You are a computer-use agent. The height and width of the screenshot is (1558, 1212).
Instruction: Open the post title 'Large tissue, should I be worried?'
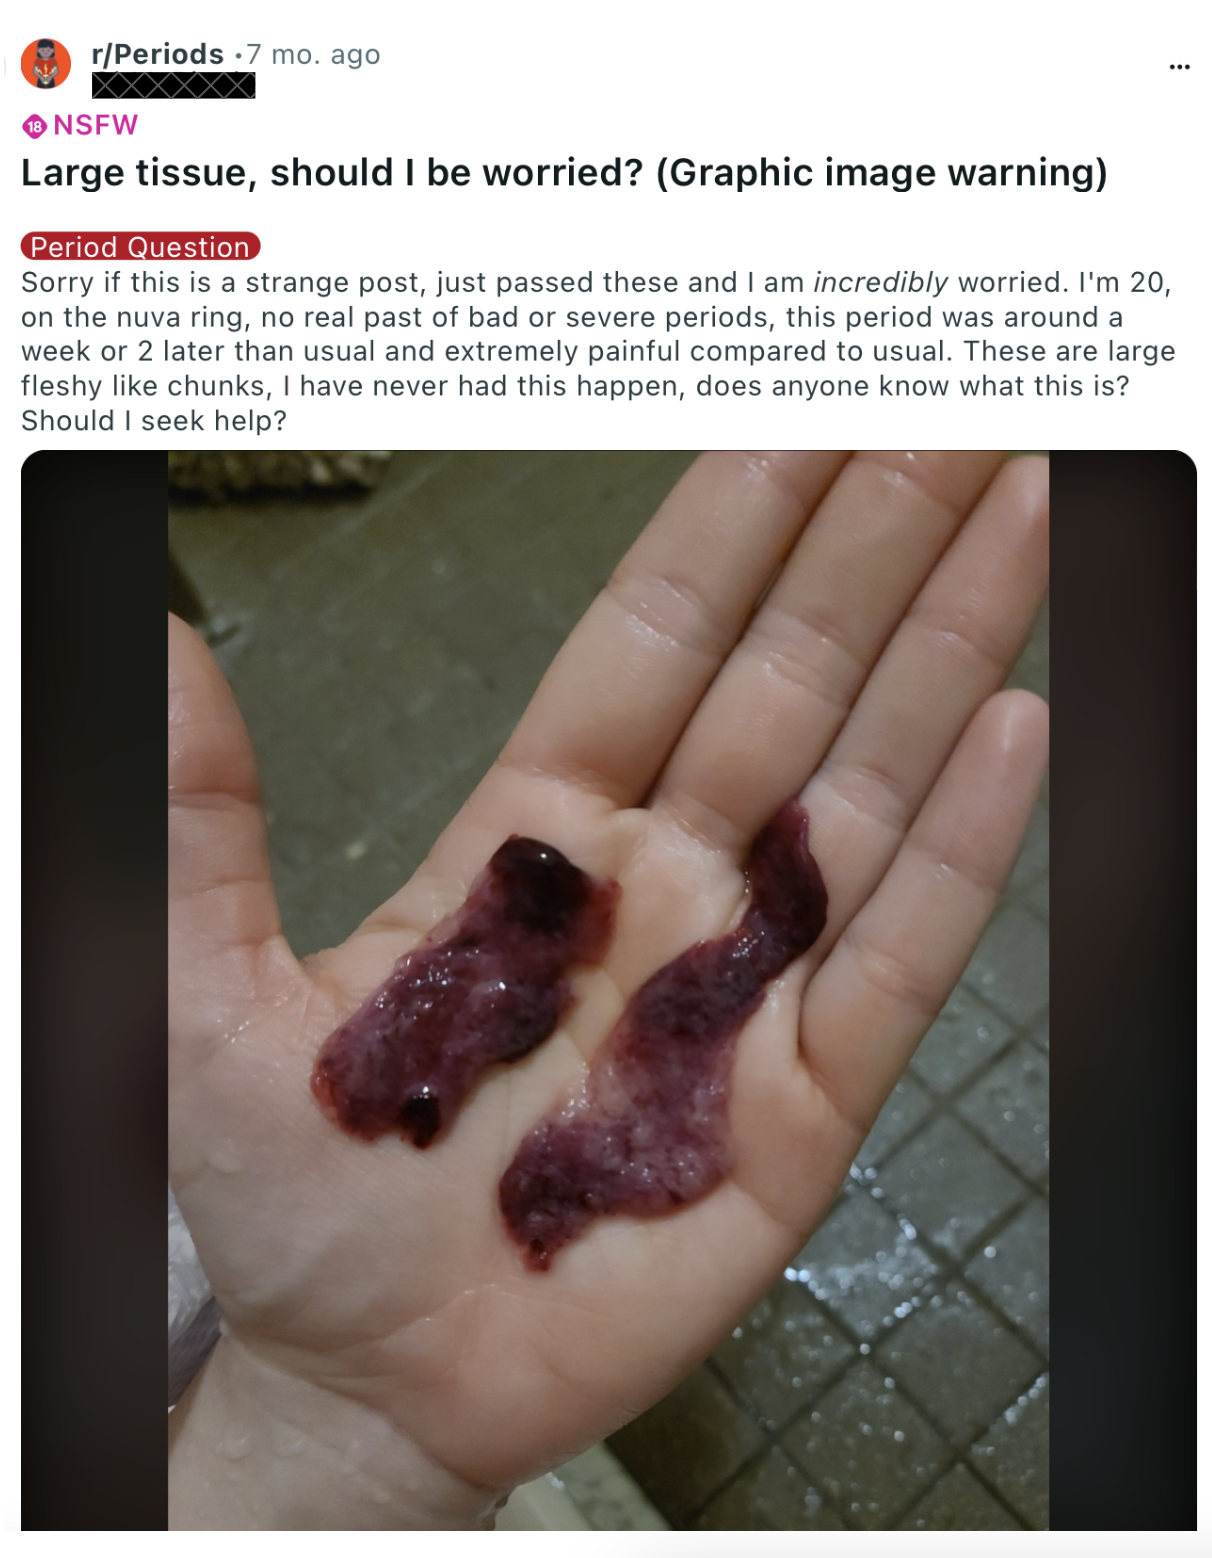[331, 173]
